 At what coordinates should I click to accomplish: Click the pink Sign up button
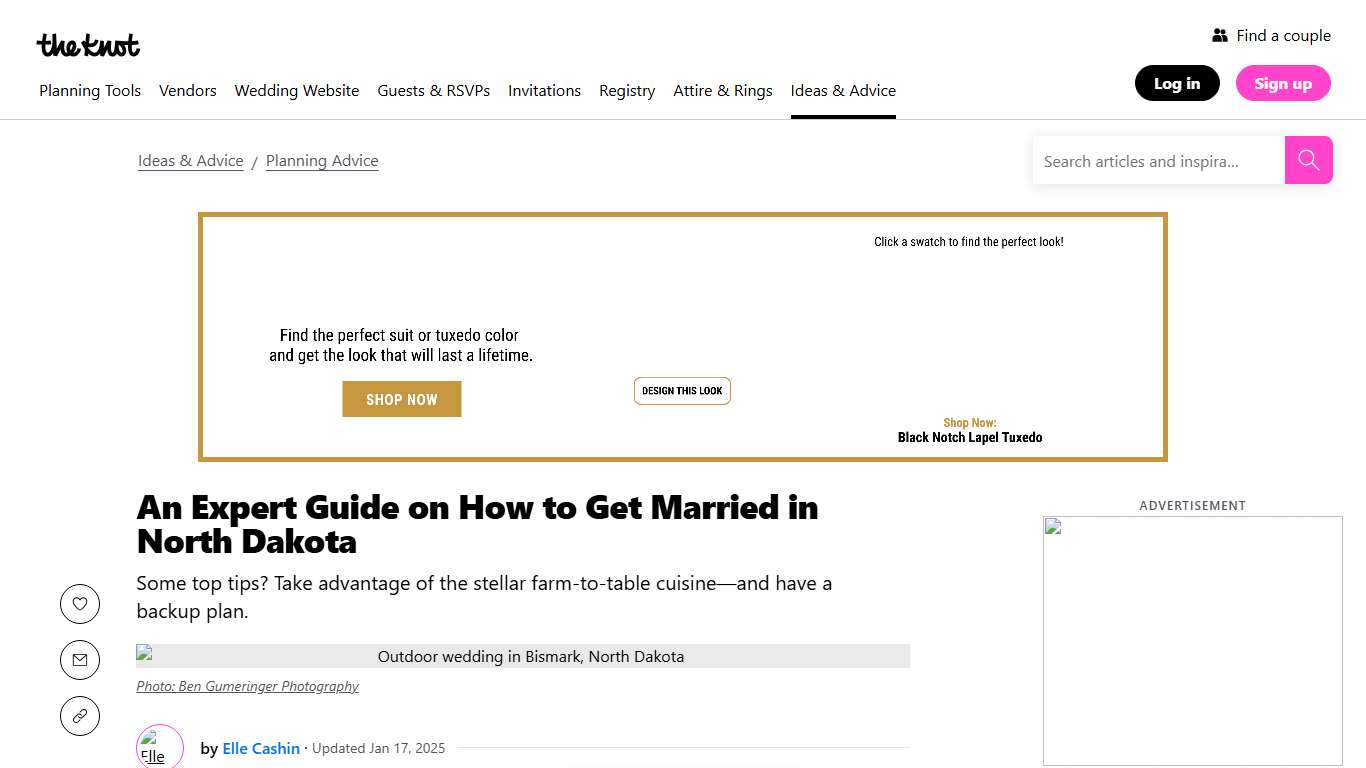pos(1283,83)
